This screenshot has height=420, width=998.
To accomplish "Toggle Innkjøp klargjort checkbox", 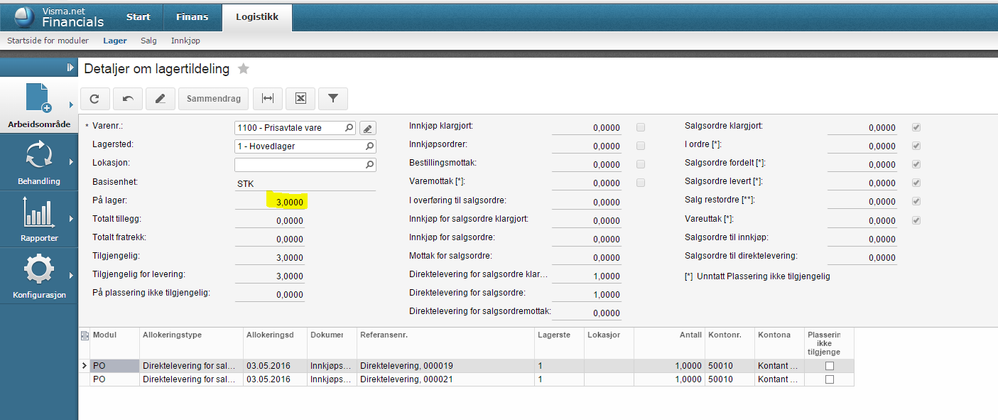I will [640, 127].
